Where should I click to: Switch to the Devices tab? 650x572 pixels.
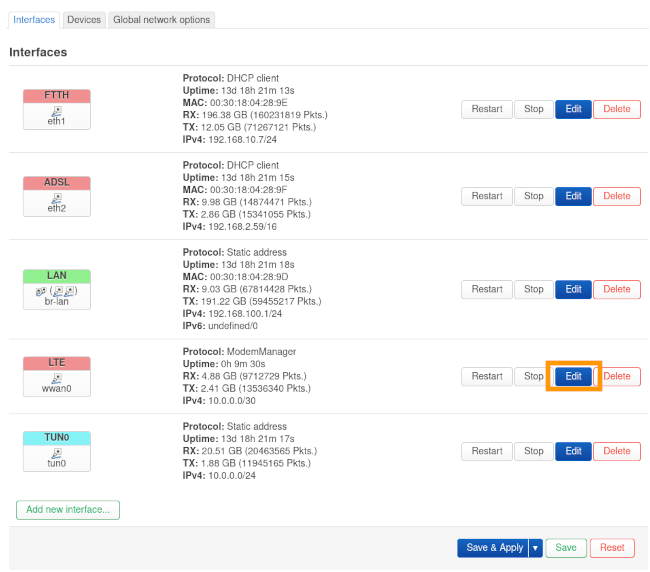[84, 20]
